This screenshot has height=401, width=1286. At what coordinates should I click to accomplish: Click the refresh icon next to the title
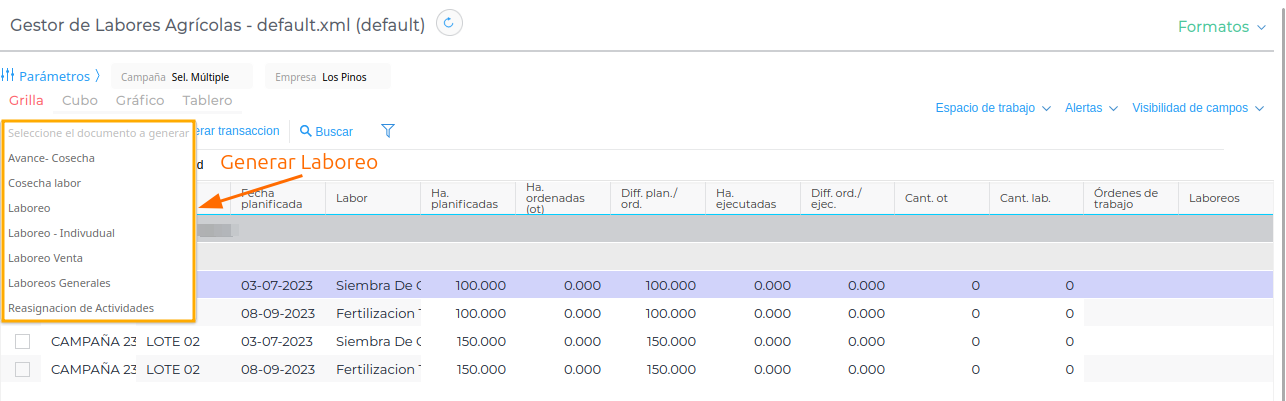pyautogui.click(x=449, y=23)
